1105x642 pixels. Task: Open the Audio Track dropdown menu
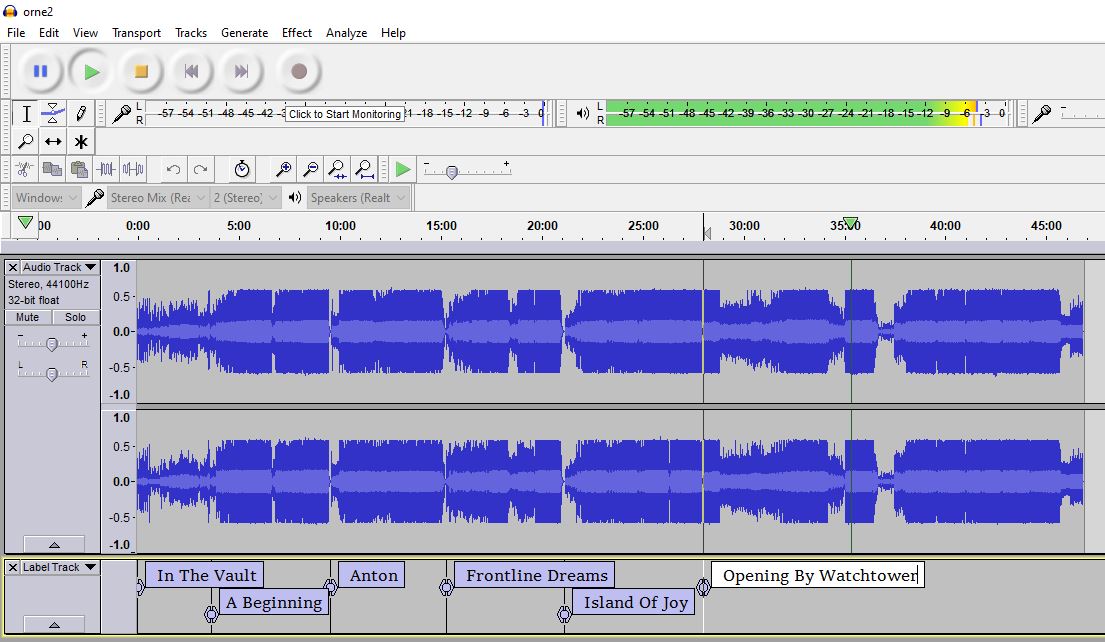pos(59,268)
